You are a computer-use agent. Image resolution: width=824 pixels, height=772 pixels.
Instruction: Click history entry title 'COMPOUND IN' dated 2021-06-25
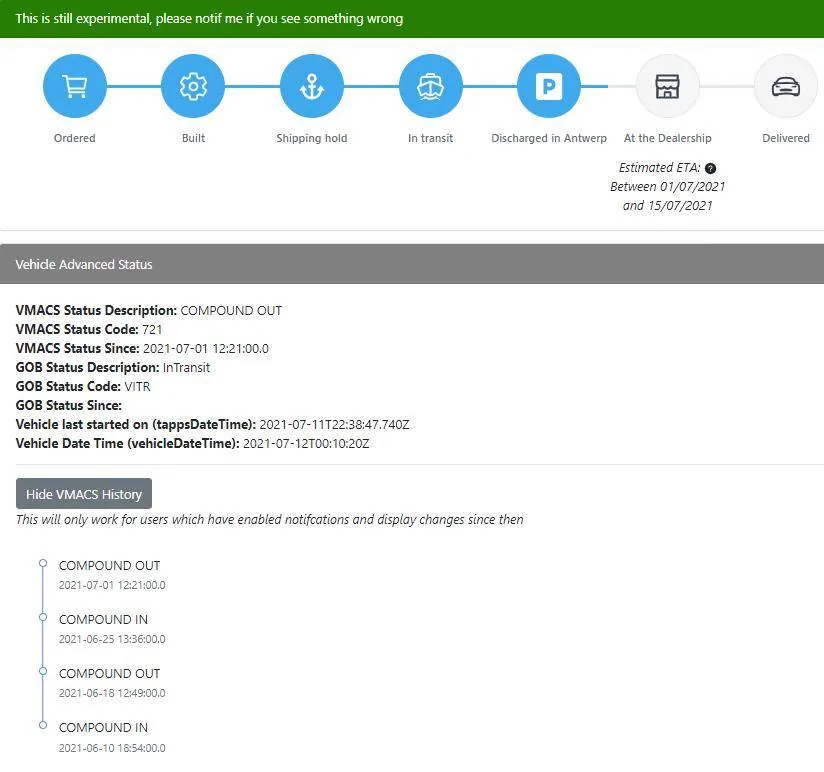104,620
